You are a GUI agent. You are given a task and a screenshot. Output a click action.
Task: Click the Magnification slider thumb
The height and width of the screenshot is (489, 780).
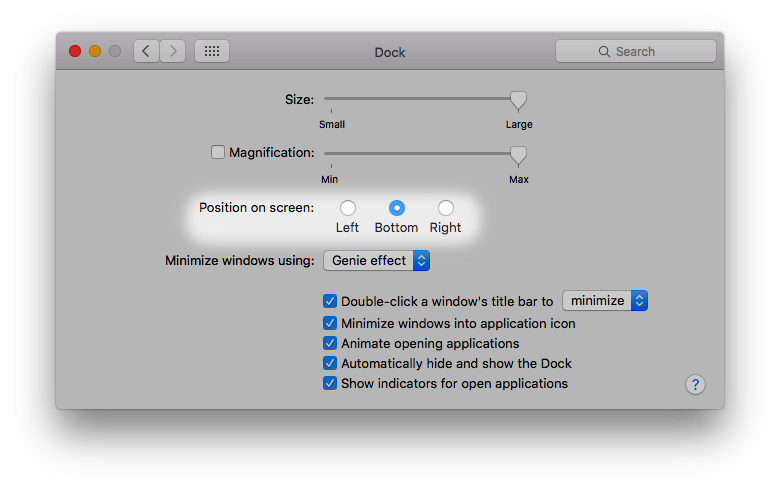click(x=518, y=156)
